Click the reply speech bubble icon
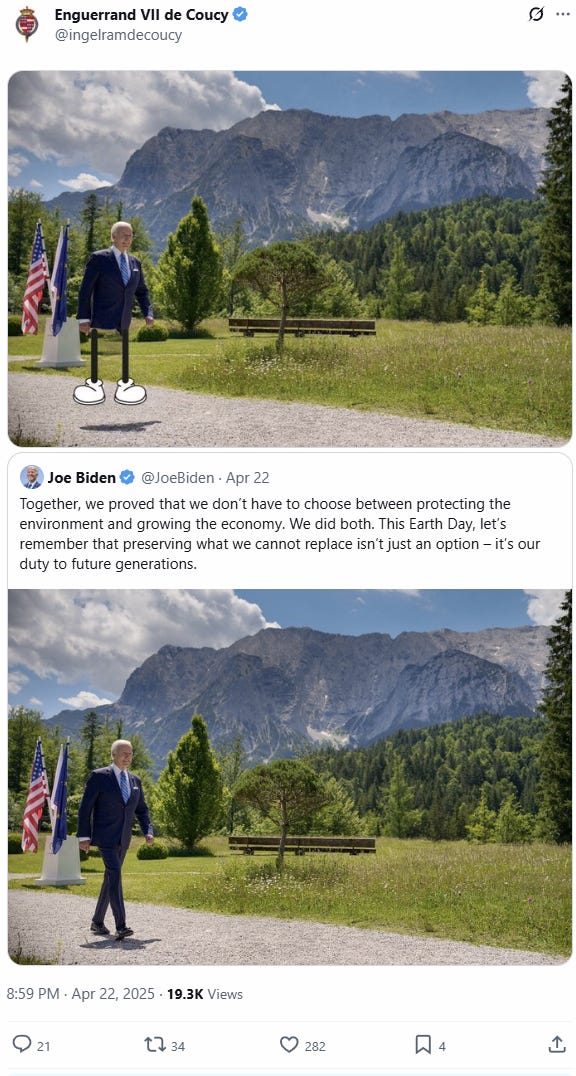 point(22,1044)
